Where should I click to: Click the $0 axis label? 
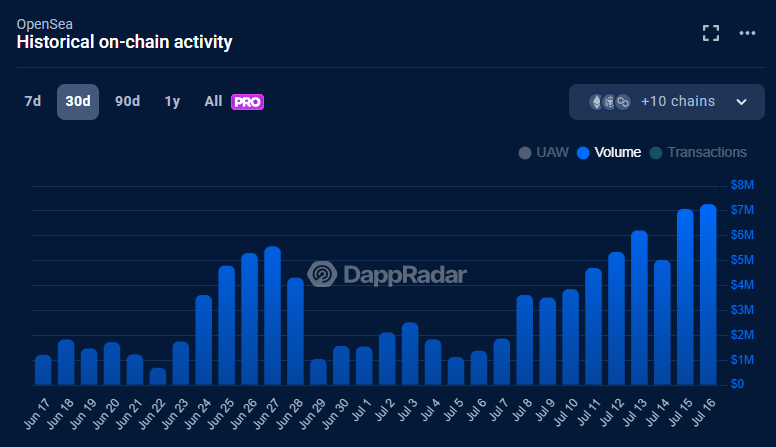(737, 384)
